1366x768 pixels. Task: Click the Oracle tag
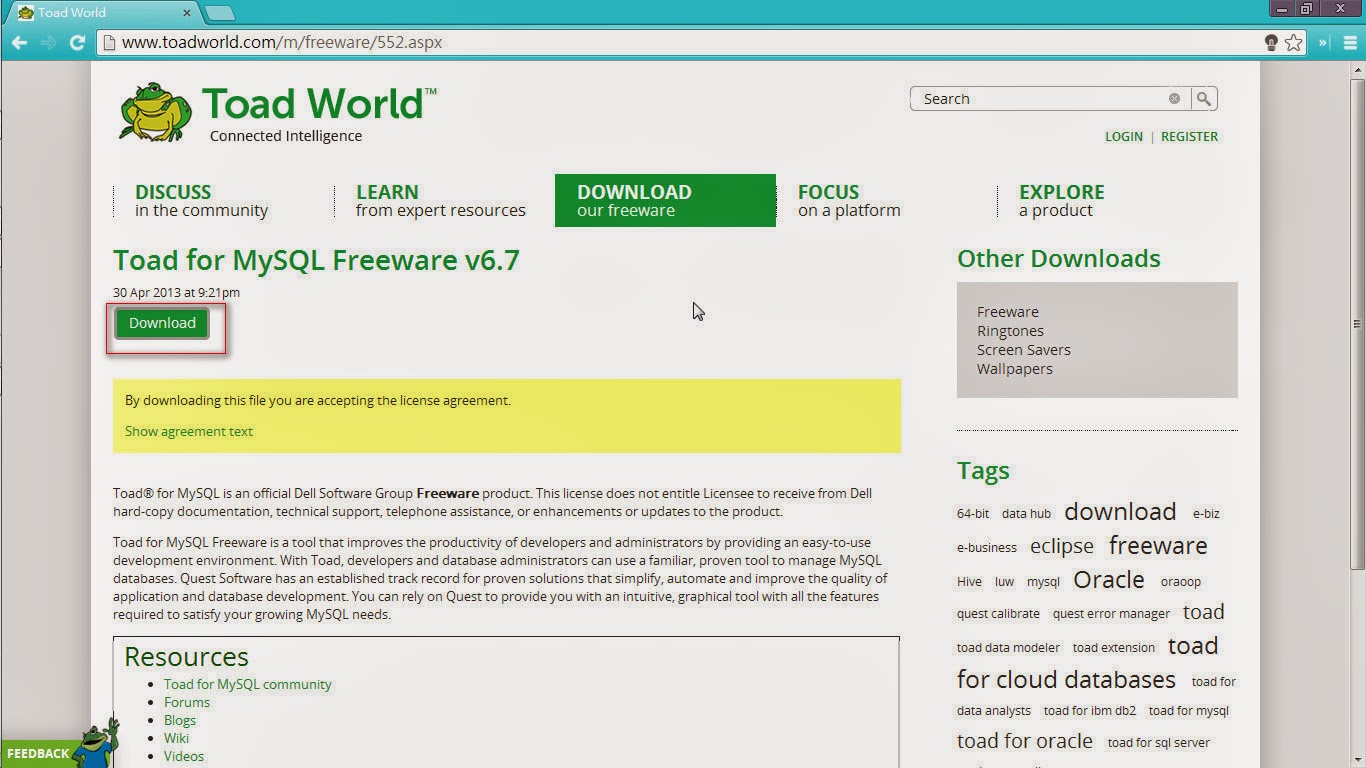click(1108, 580)
